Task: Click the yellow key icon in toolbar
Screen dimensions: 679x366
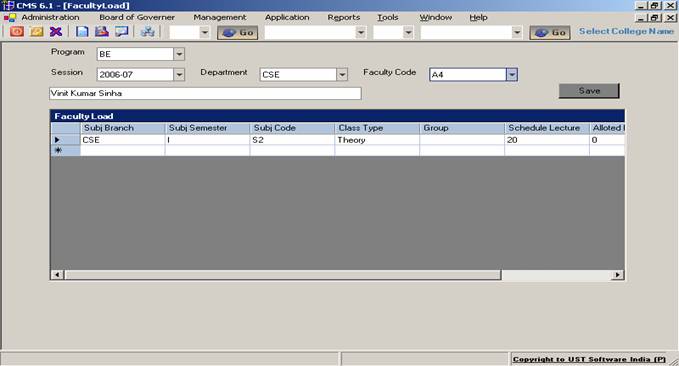Action: (x=37, y=32)
